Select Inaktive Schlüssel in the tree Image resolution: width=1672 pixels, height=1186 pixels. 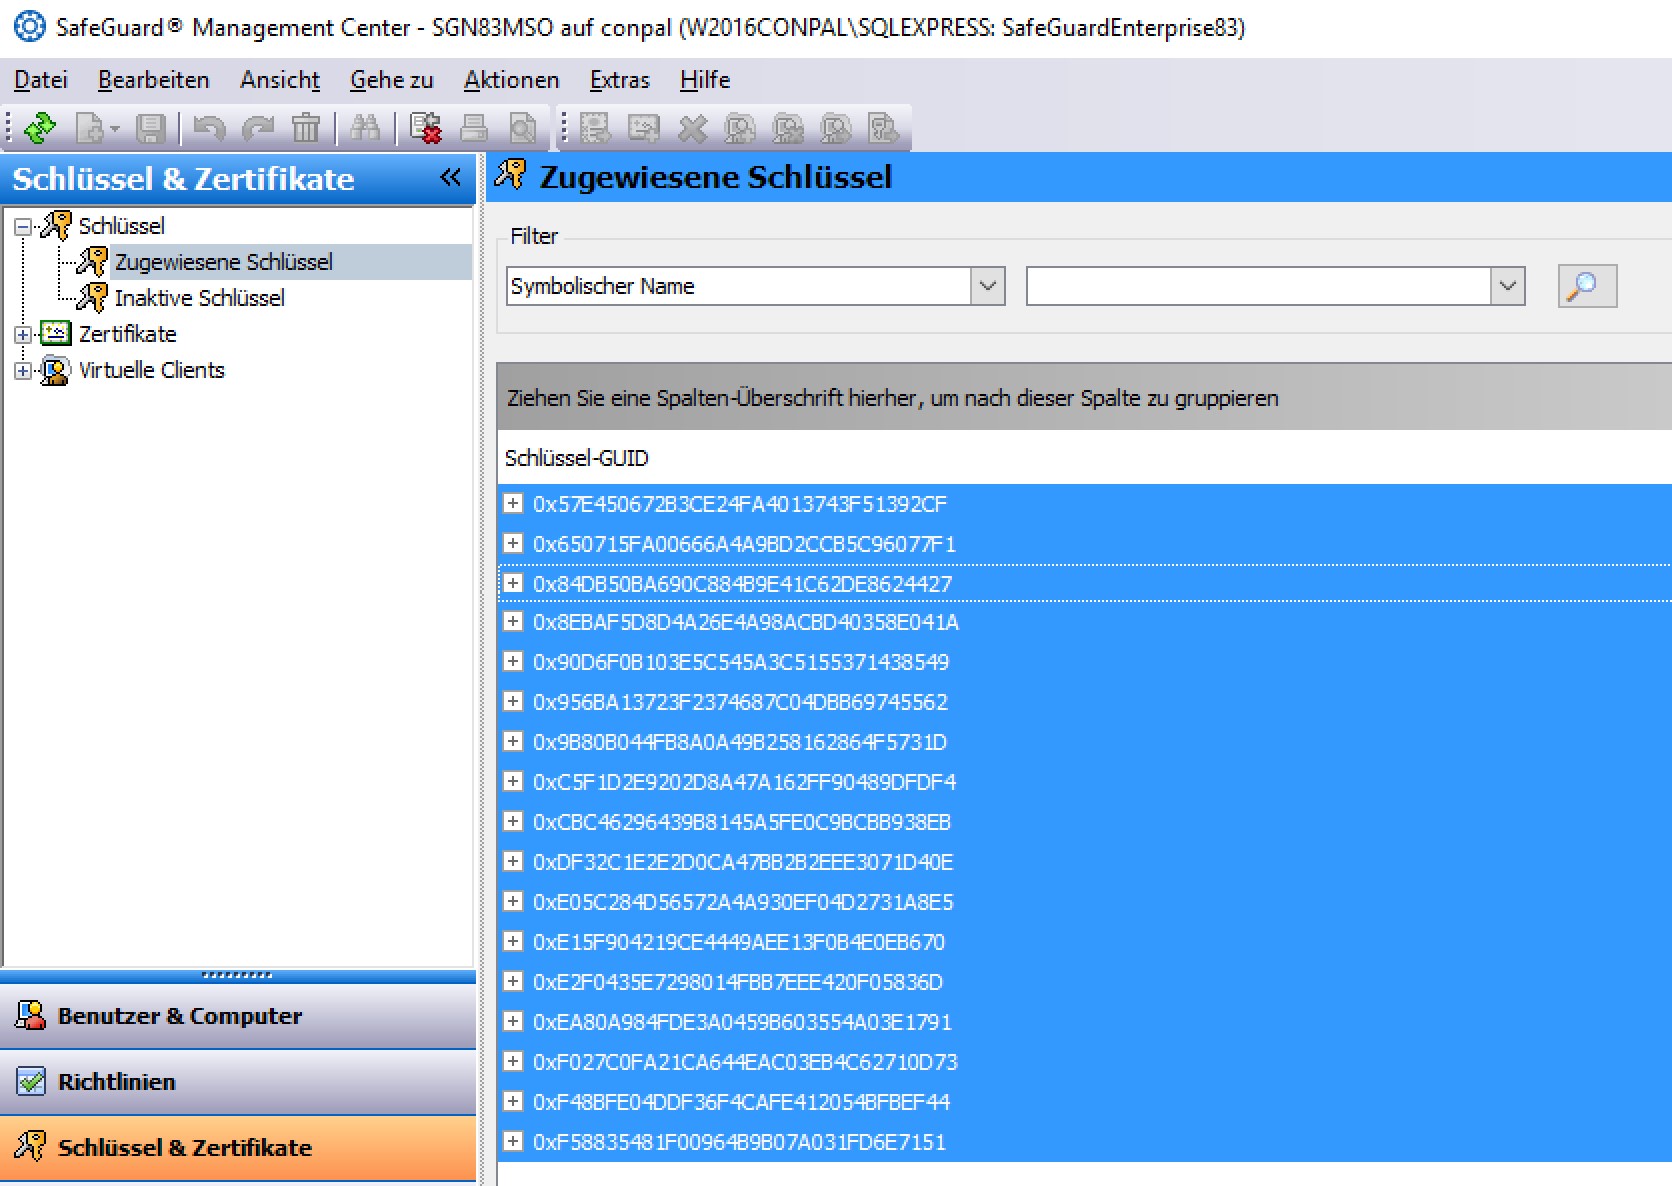click(x=200, y=298)
